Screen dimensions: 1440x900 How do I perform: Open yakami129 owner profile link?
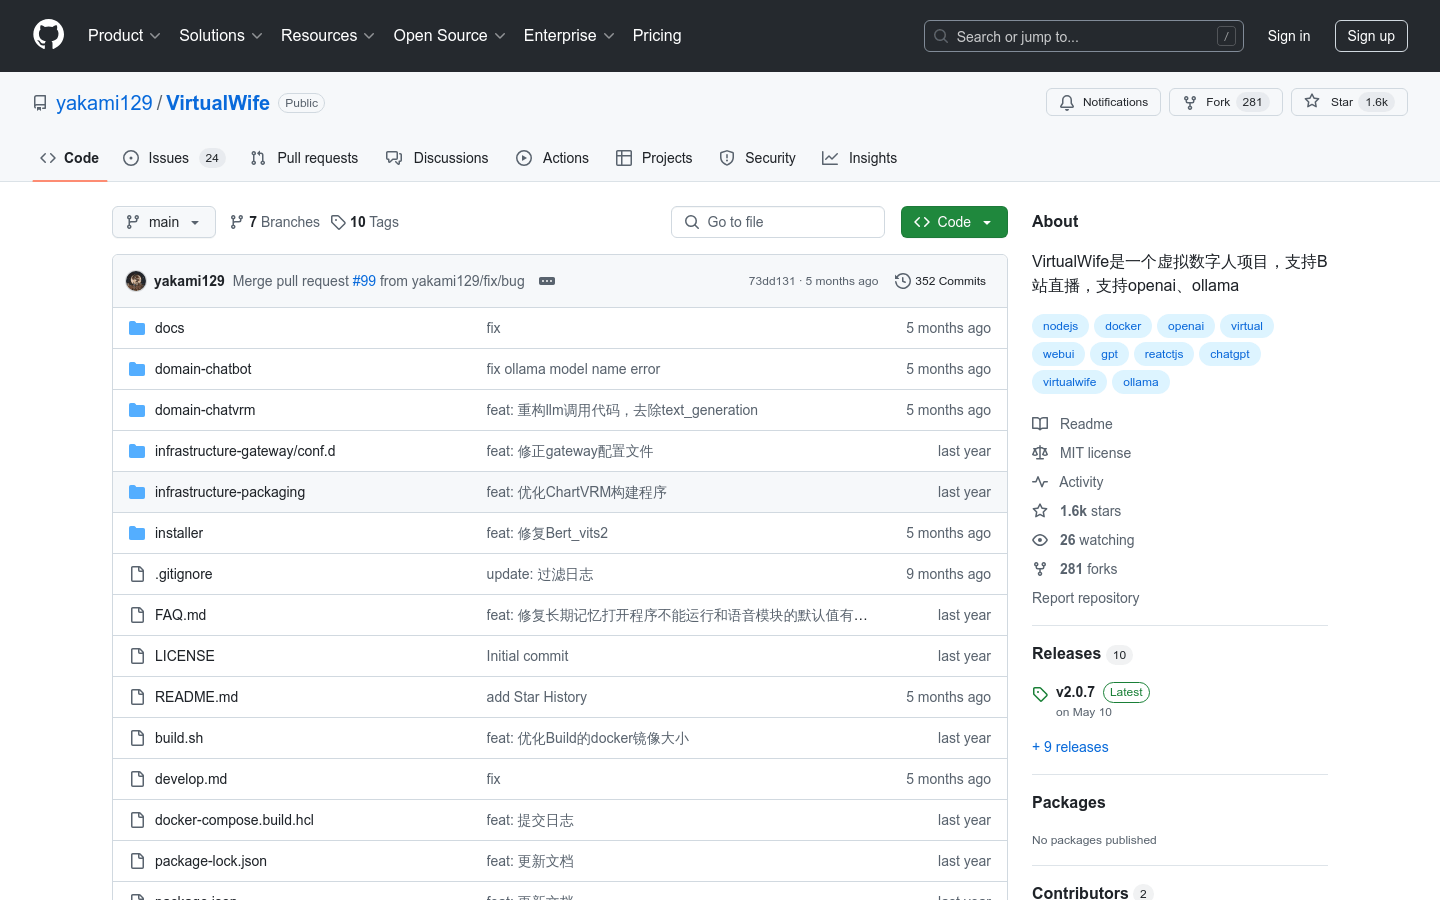[x=104, y=103]
